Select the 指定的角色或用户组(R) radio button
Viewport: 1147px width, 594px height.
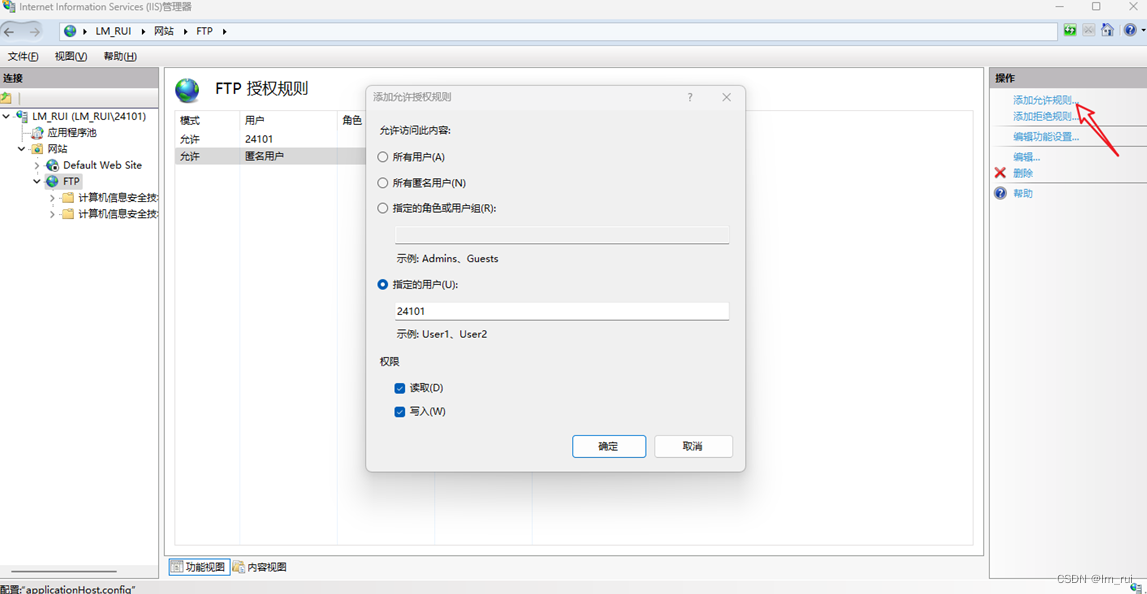point(383,208)
